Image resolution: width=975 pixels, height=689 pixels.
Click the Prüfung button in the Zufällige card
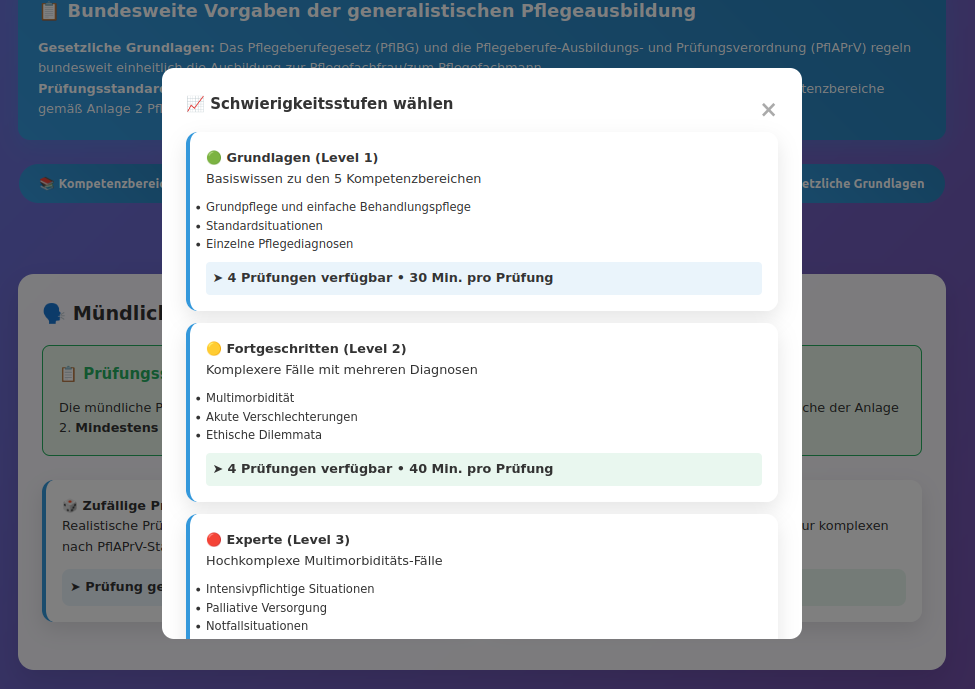coord(112,587)
